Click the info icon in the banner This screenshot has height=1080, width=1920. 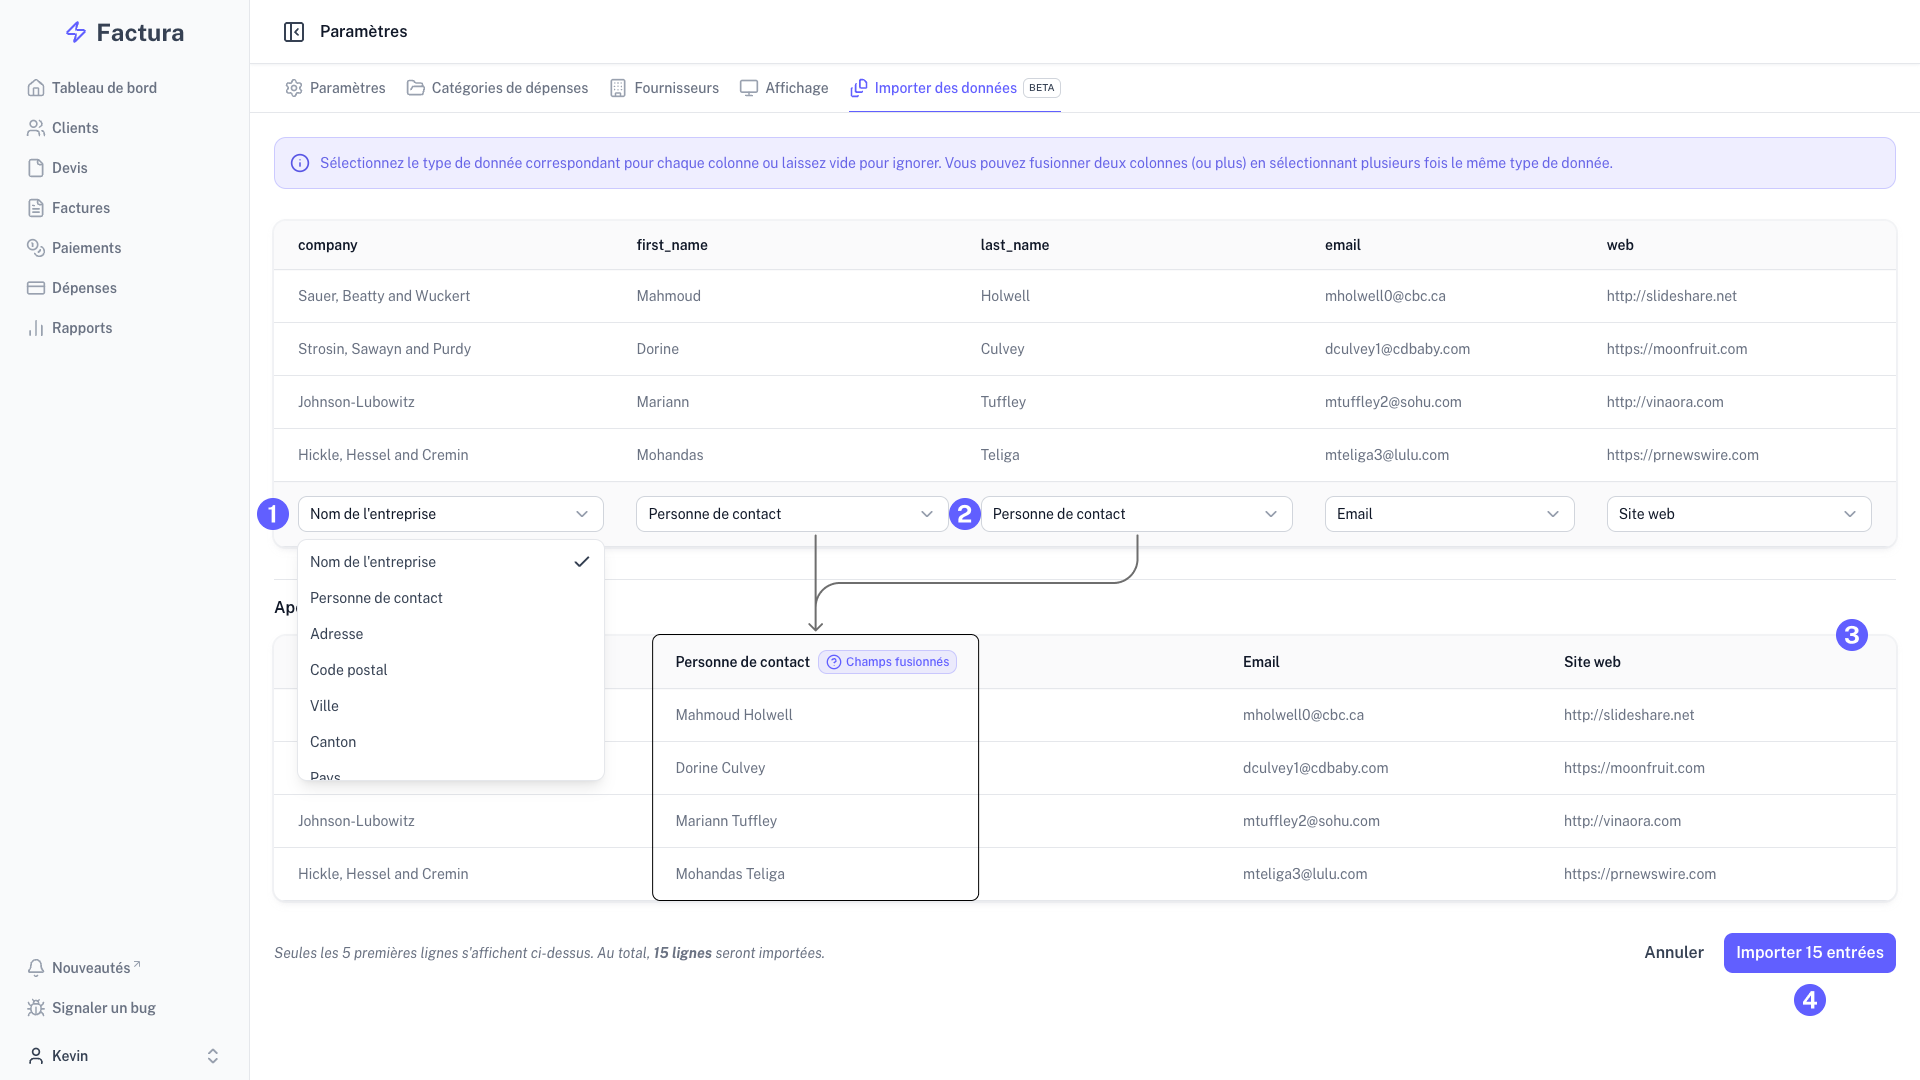click(300, 163)
